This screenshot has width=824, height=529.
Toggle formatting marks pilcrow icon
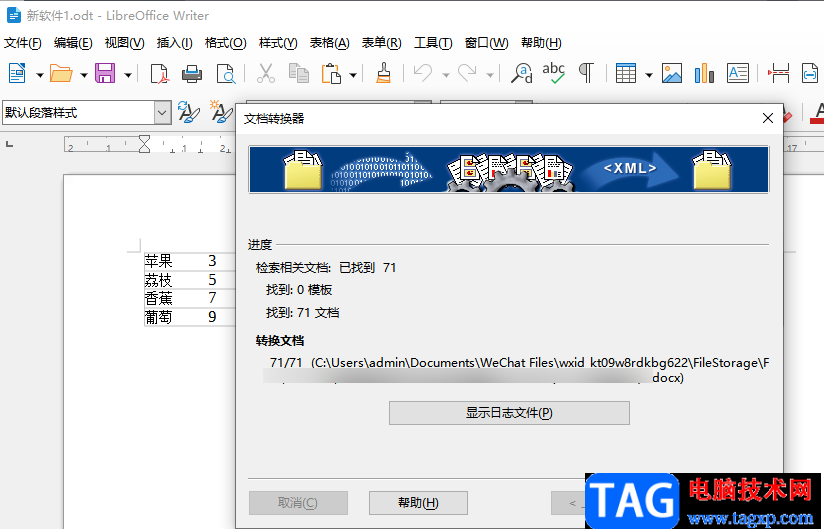point(586,73)
